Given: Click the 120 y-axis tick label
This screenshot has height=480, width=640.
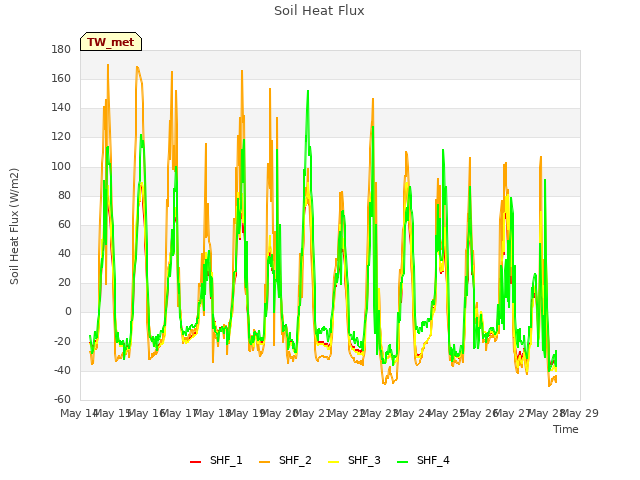Looking at the screenshot, I should 61,137.
